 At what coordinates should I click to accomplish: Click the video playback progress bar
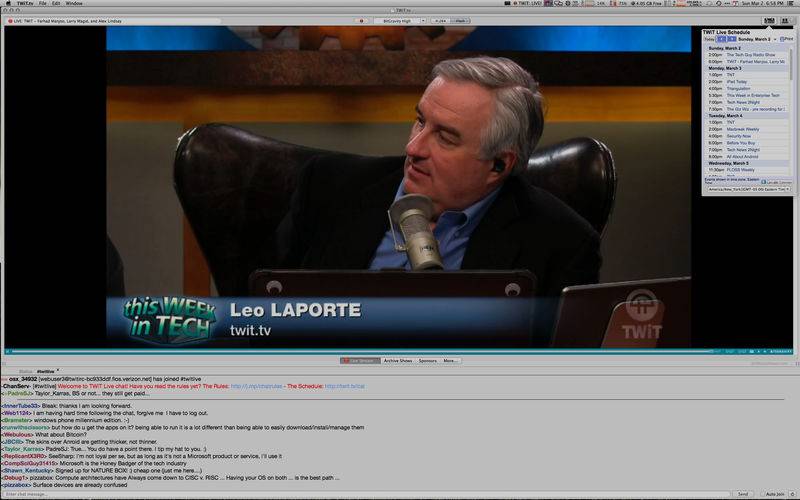(360, 352)
